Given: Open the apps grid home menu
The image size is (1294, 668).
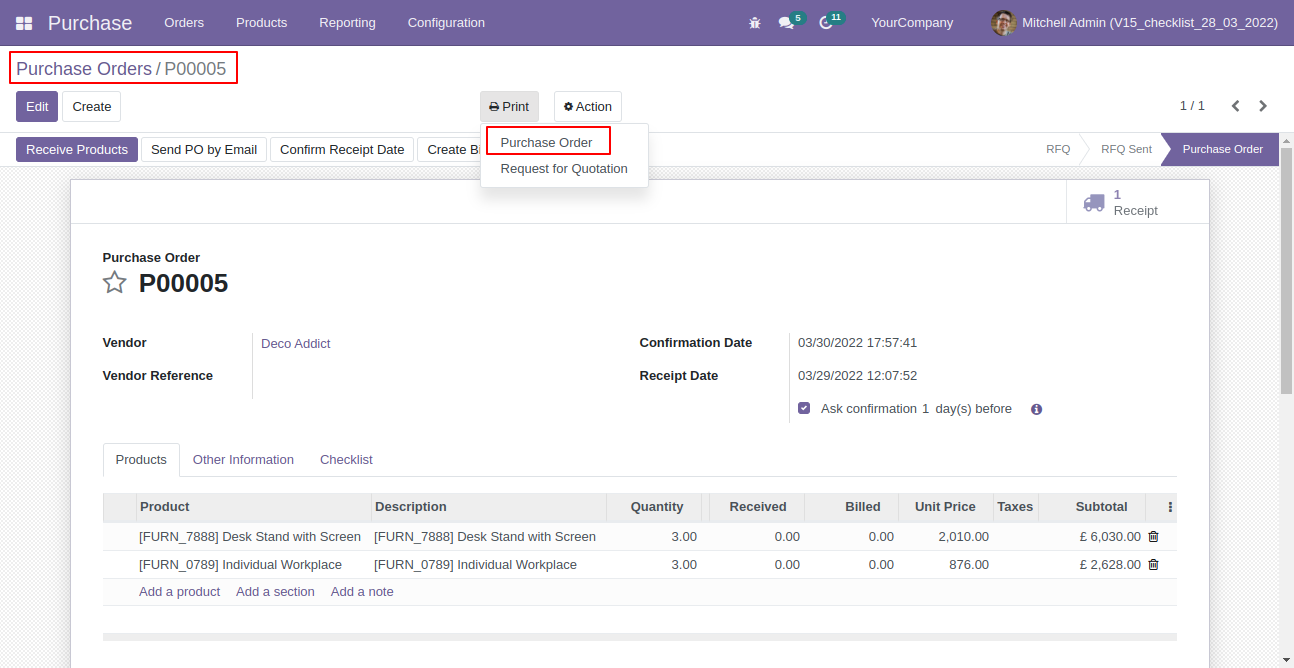Looking at the screenshot, I should pyautogui.click(x=24, y=23).
